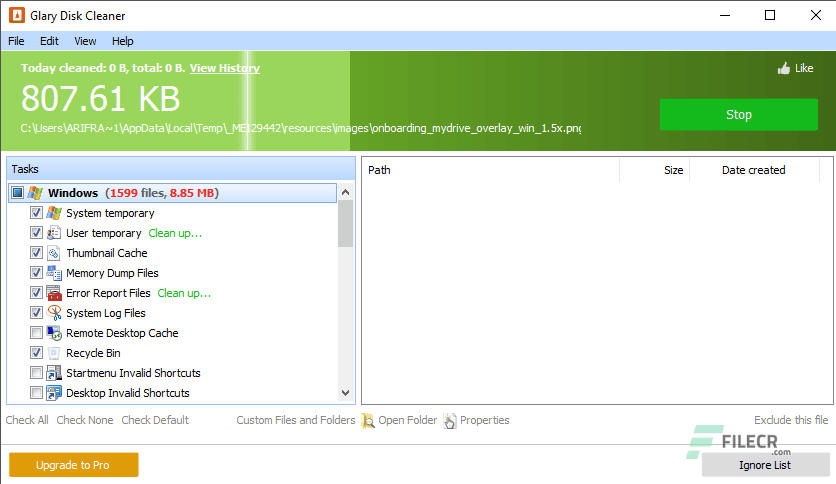Click the Error Report Files toolbox icon
This screenshot has height=484, width=836.
[54, 293]
